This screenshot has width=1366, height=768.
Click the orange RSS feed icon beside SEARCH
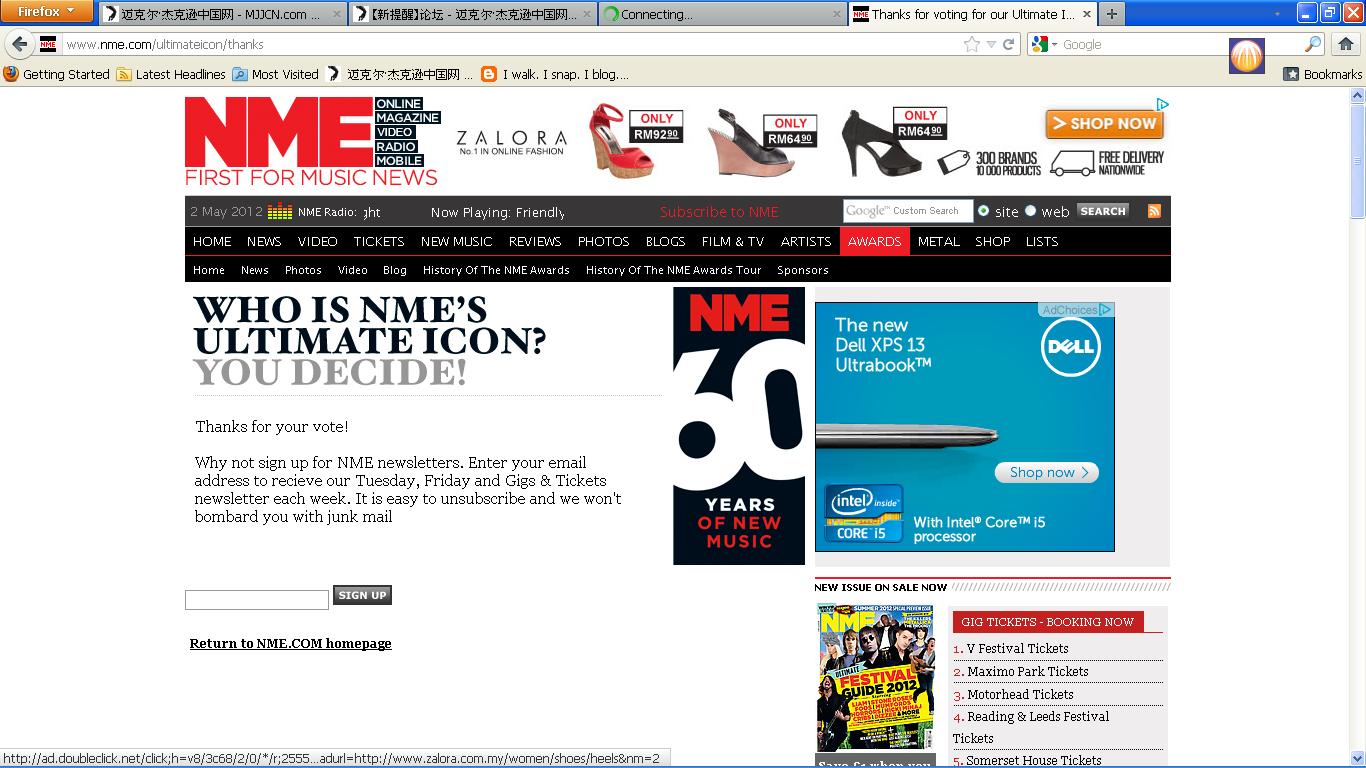coord(1154,211)
